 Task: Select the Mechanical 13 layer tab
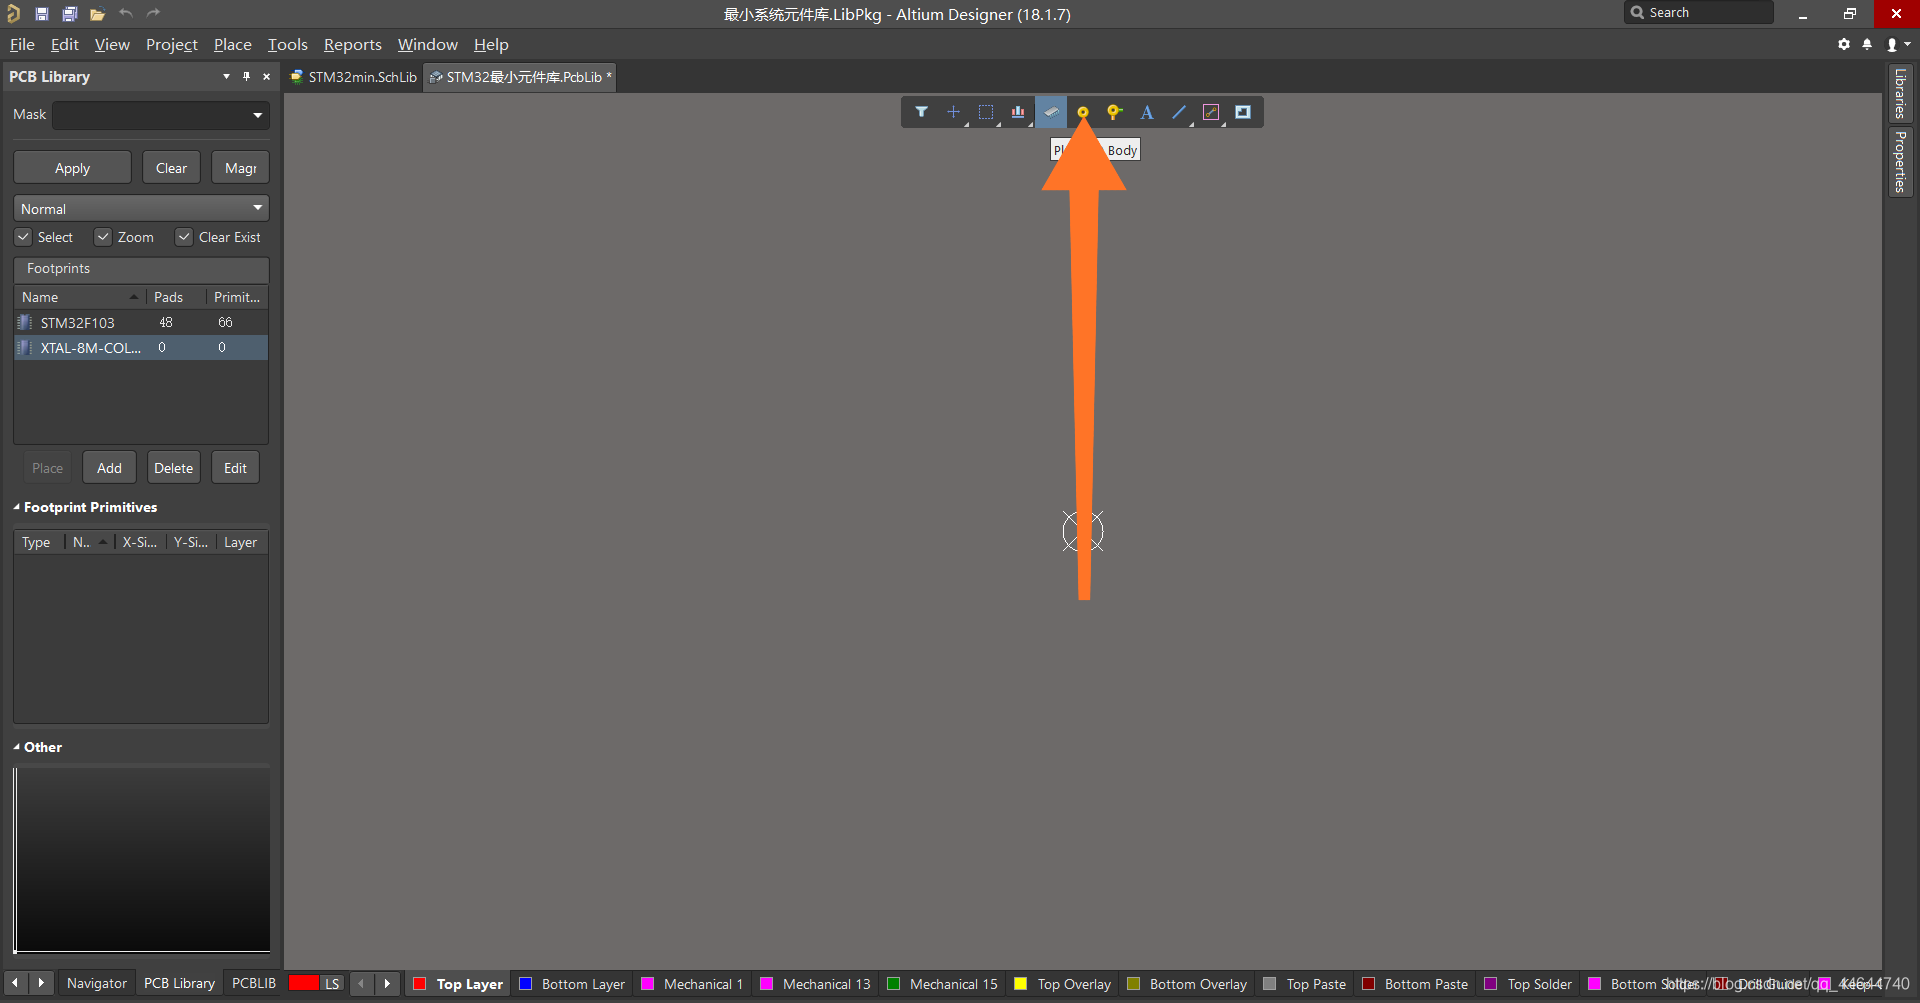pyautogui.click(x=816, y=984)
